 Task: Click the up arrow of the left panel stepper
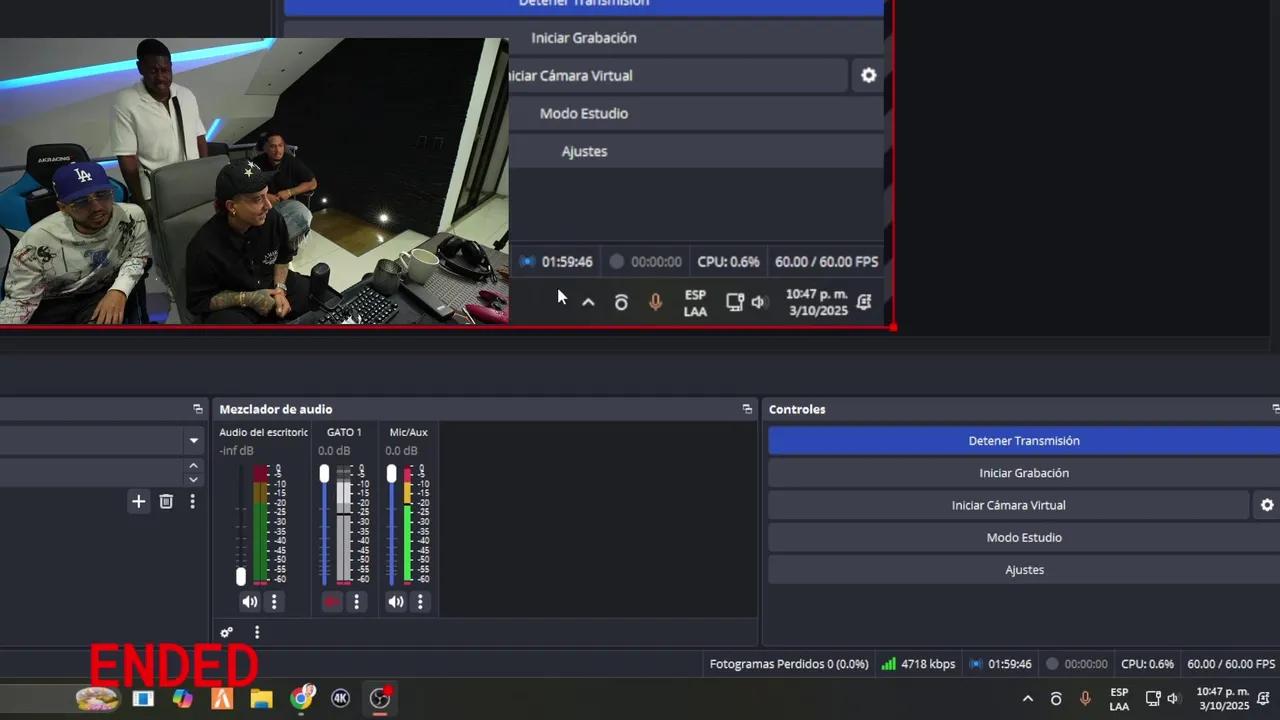click(x=193, y=466)
